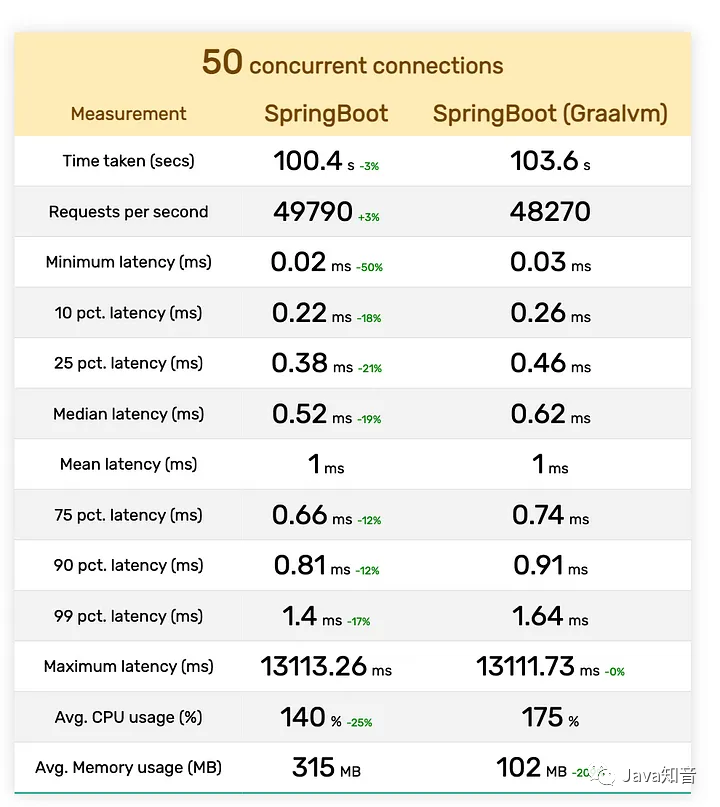720x807 pixels.
Task: Select the Median latency (ms) row label
Action: tap(129, 414)
